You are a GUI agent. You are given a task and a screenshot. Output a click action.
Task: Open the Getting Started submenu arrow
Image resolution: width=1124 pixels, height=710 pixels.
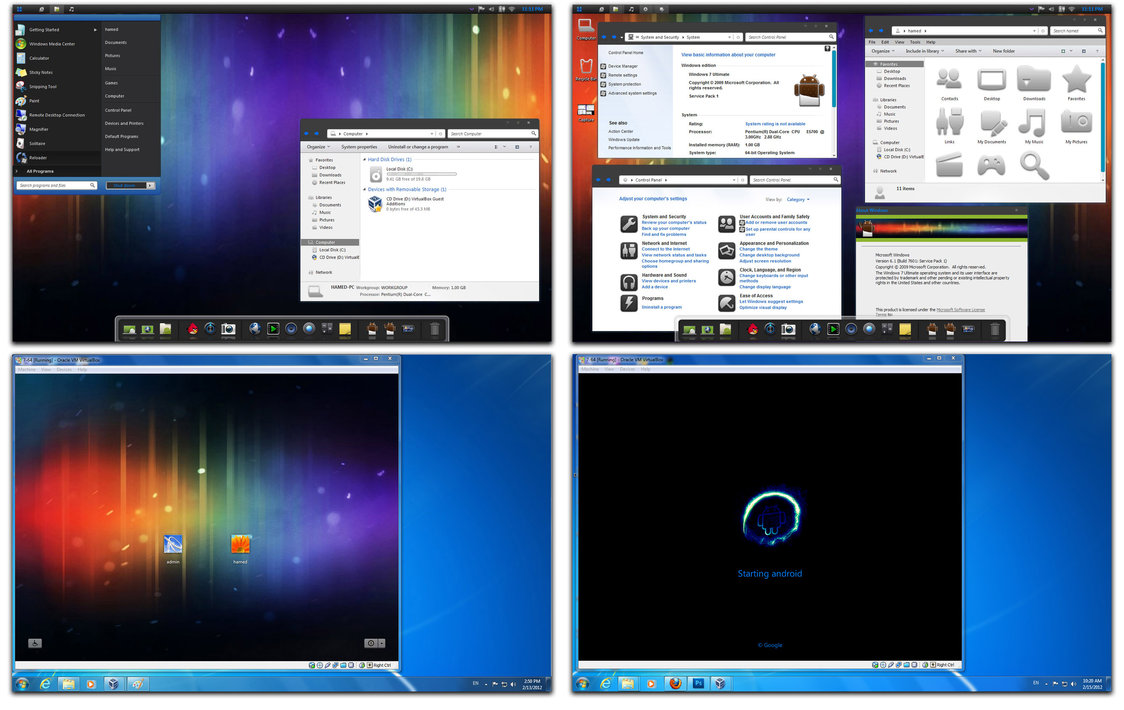click(x=95, y=29)
